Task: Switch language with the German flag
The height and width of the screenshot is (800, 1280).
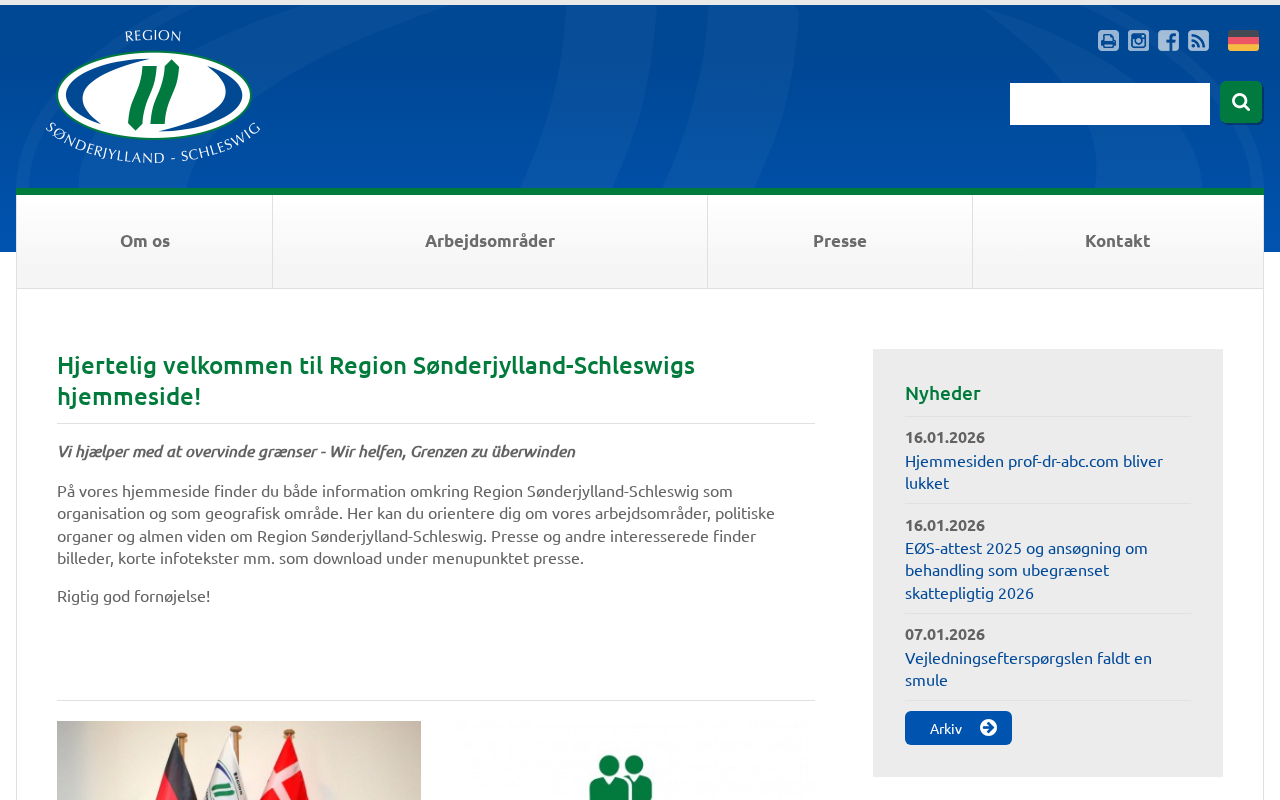Action: tap(1243, 41)
